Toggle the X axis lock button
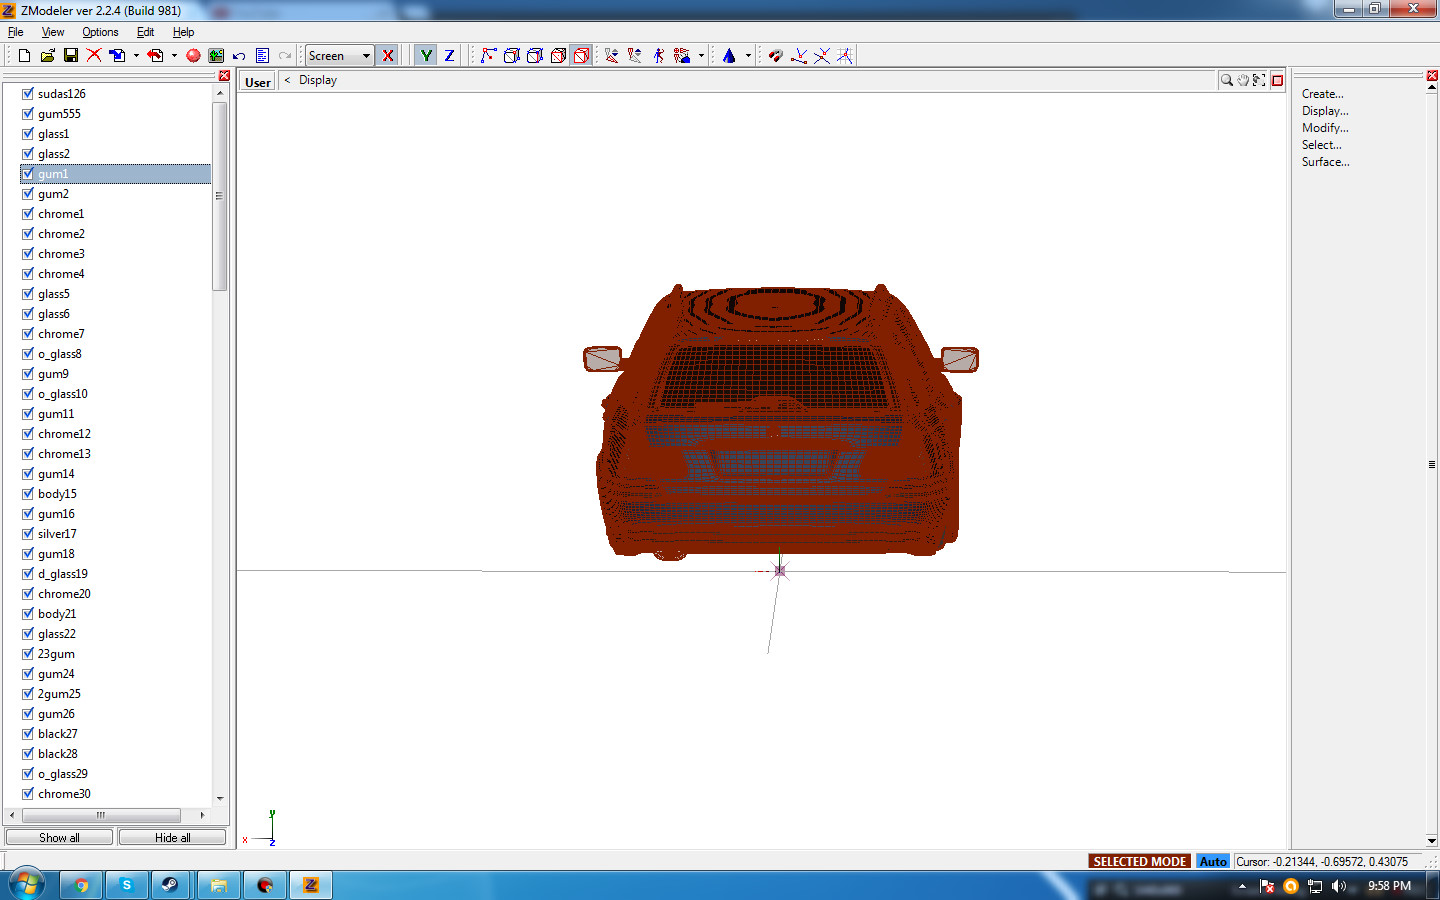1440x900 pixels. [x=388, y=56]
